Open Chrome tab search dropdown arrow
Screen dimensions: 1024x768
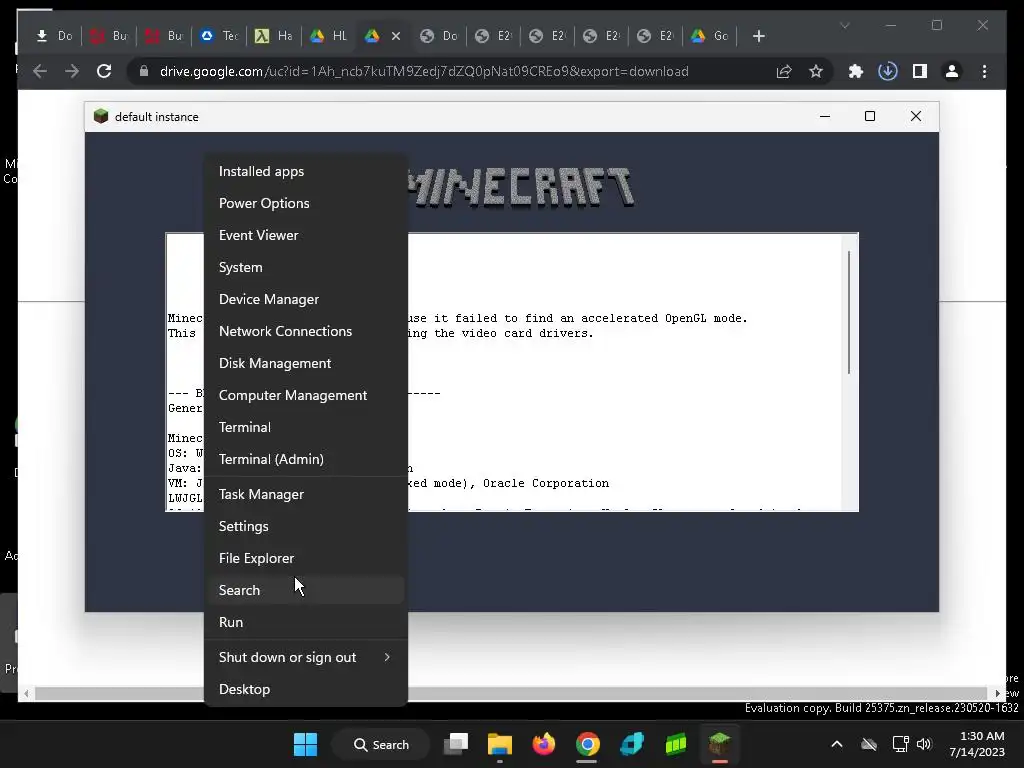pos(844,25)
